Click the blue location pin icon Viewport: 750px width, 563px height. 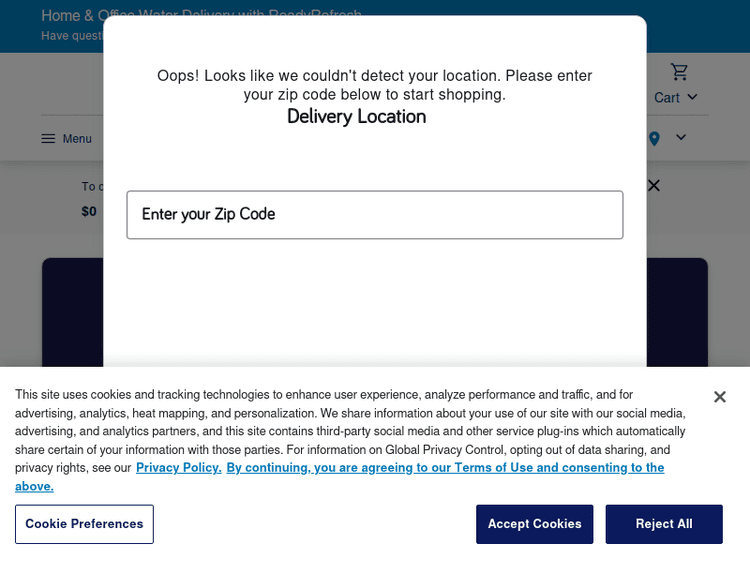(x=654, y=139)
